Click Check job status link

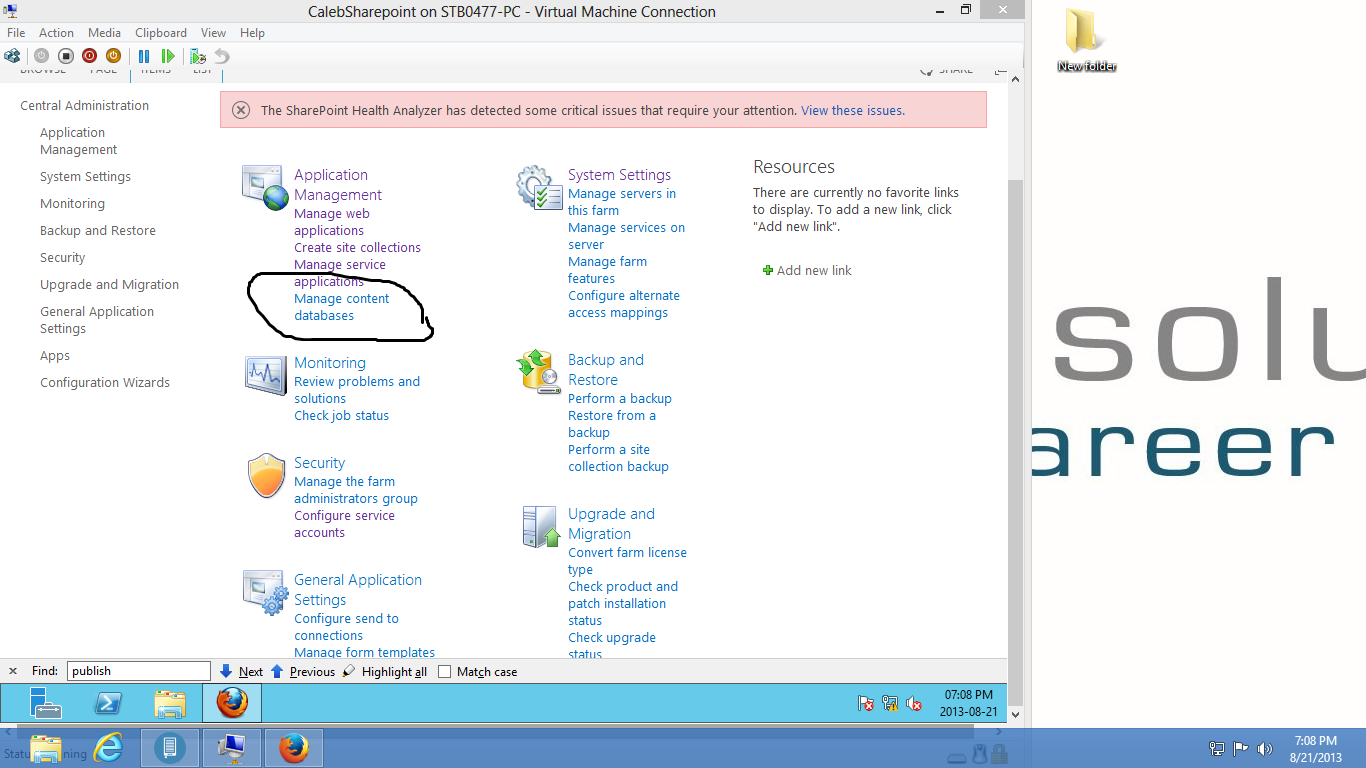(x=341, y=416)
